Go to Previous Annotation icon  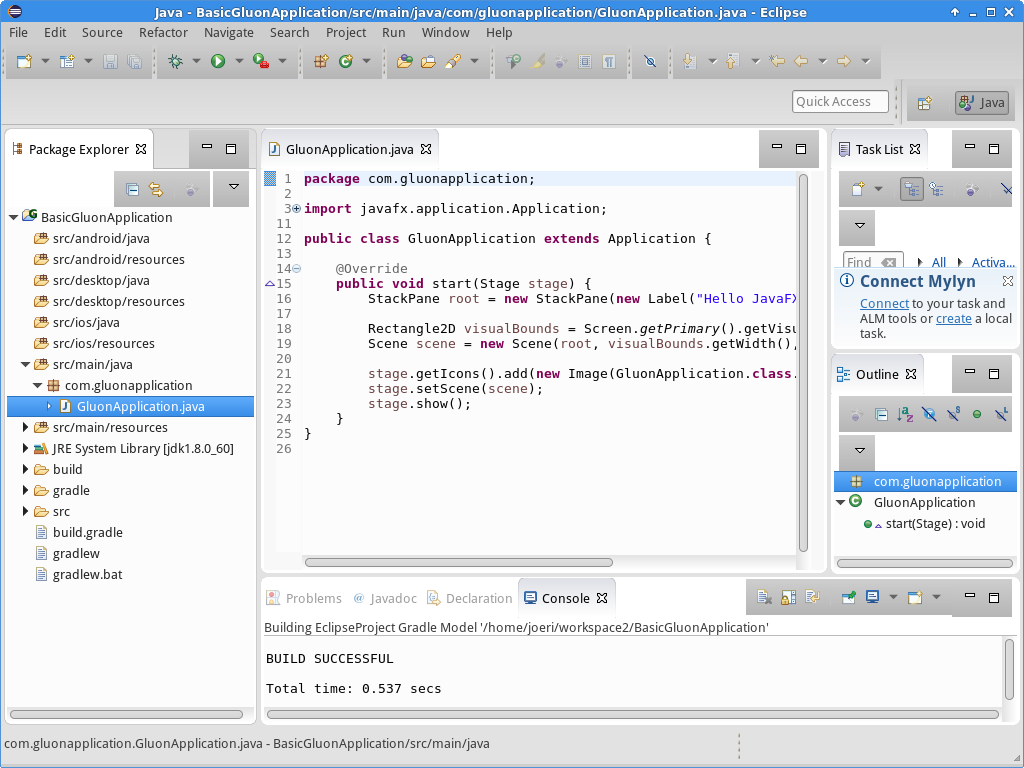[732, 61]
